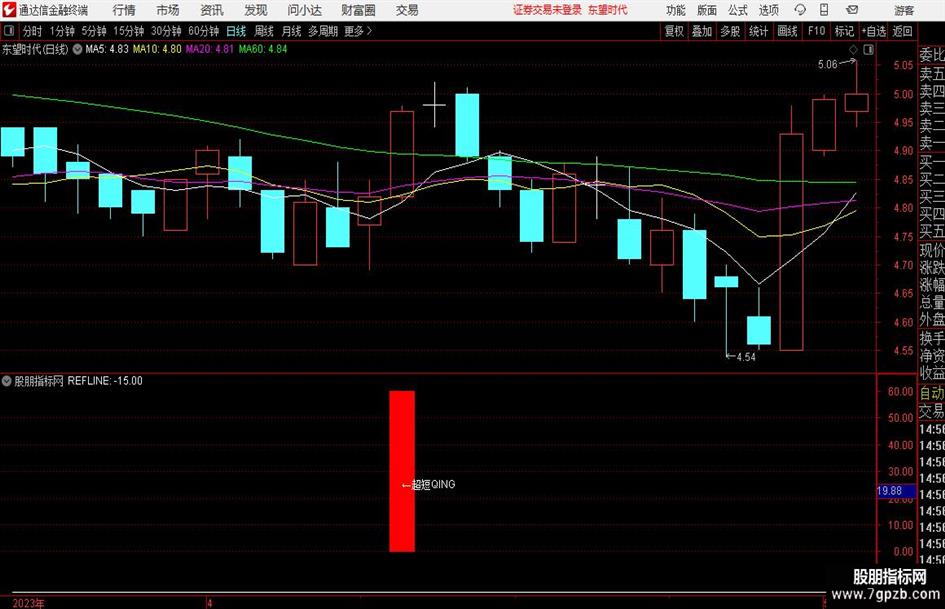This screenshot has width=945, height=609.
Task: Open the 市场 menu
Action: pos(168,10)
